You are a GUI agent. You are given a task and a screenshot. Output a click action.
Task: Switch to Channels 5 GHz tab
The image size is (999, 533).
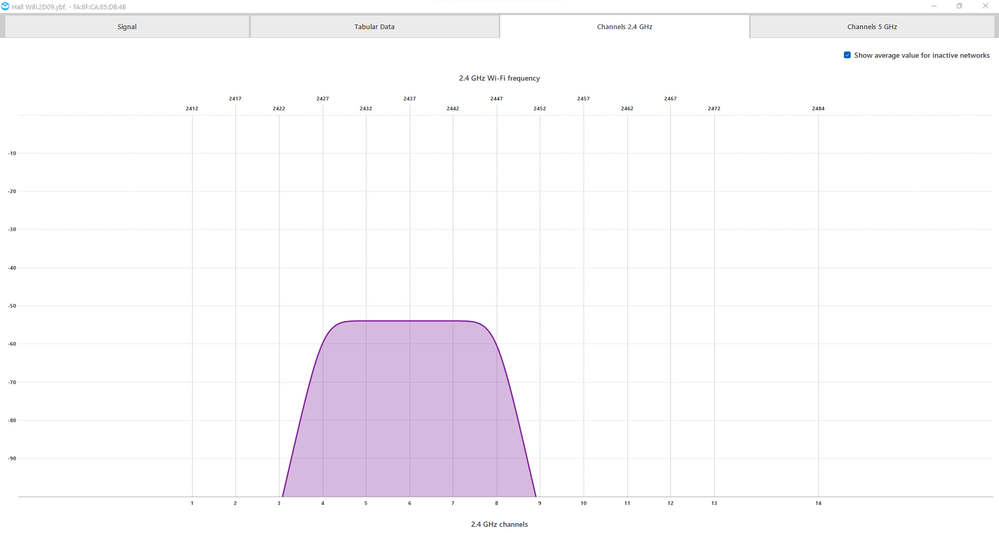coord(872,27)
